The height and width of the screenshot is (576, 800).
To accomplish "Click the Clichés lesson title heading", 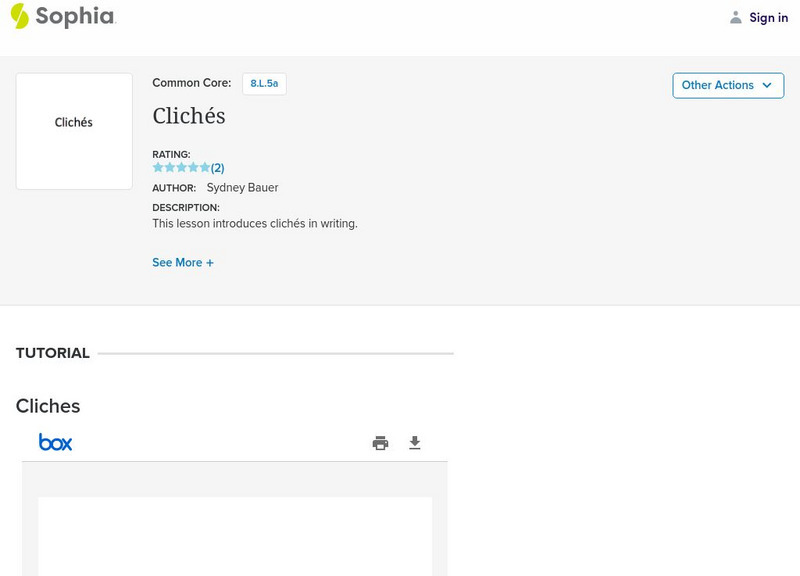I will point(189,116).
